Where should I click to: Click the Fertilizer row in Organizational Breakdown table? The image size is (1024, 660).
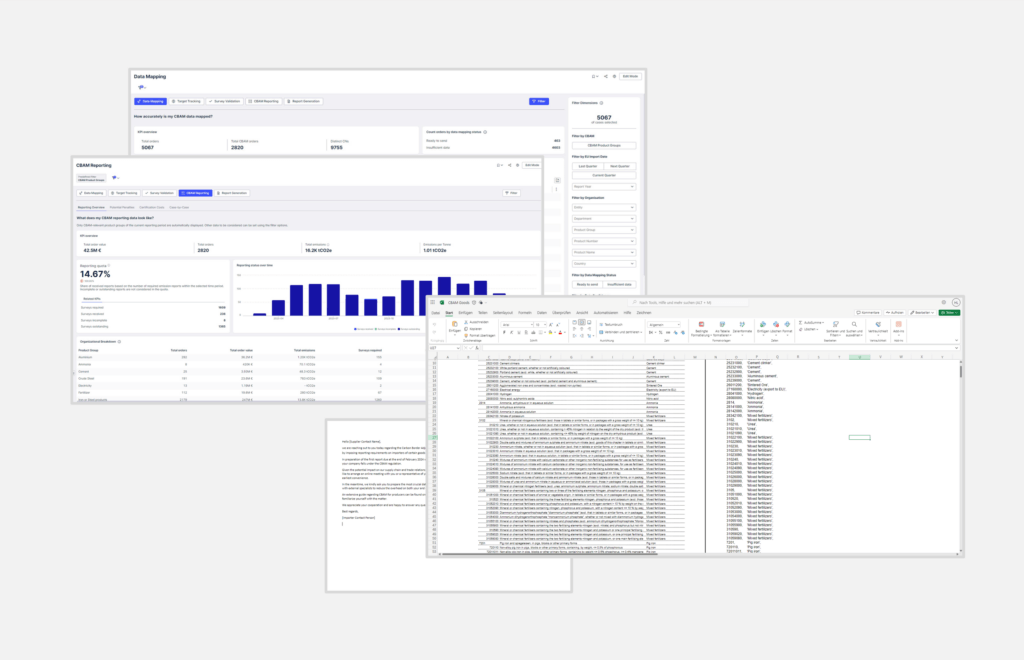[251, 392]
